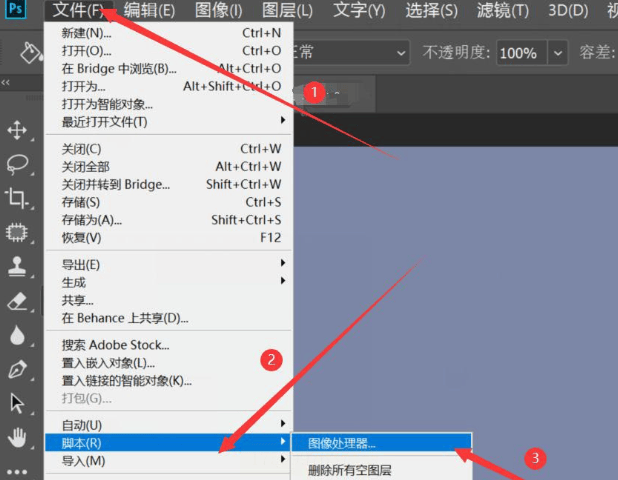618x480 pixels.
Task: Select the Crop tool
Action: (16, 198)
